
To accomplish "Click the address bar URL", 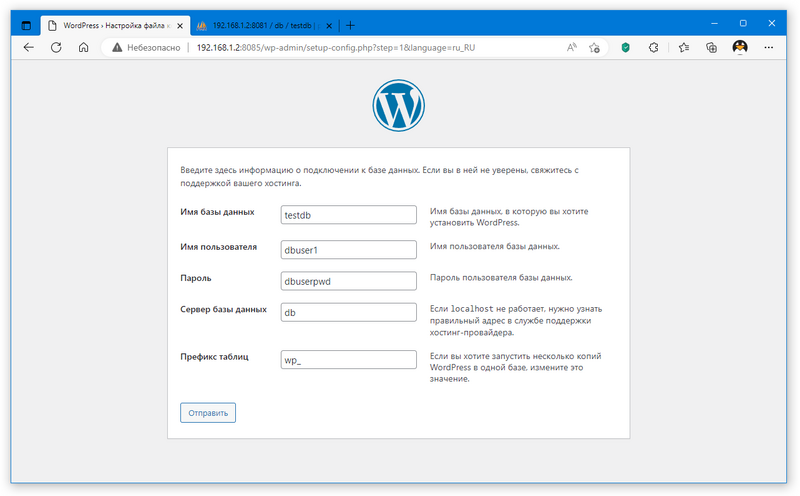I will (336, 47).
